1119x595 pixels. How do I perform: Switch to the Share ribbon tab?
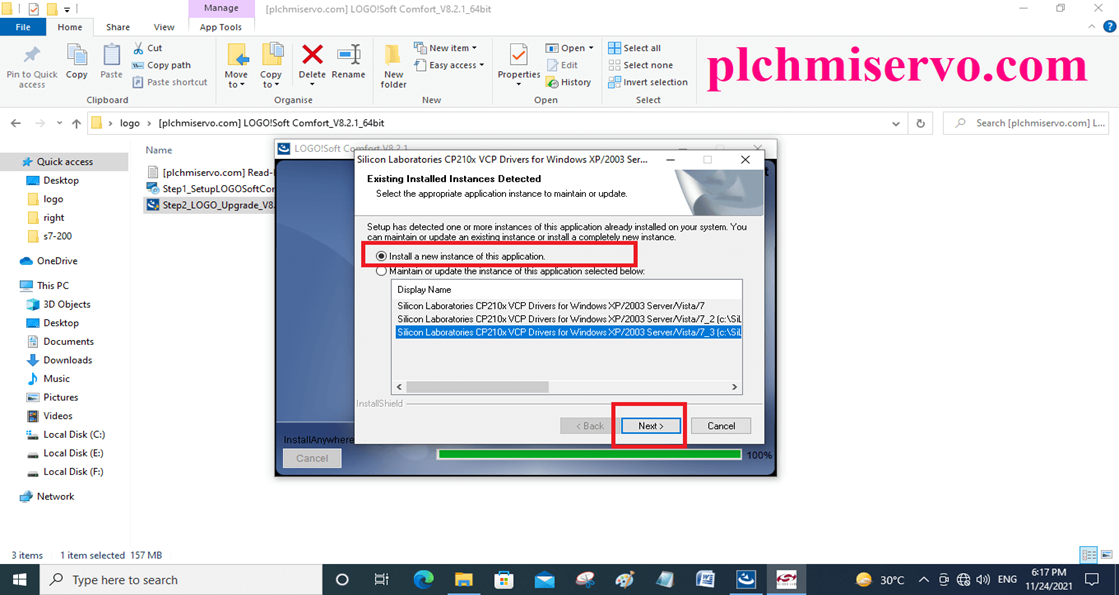click(x=118, y=27)
